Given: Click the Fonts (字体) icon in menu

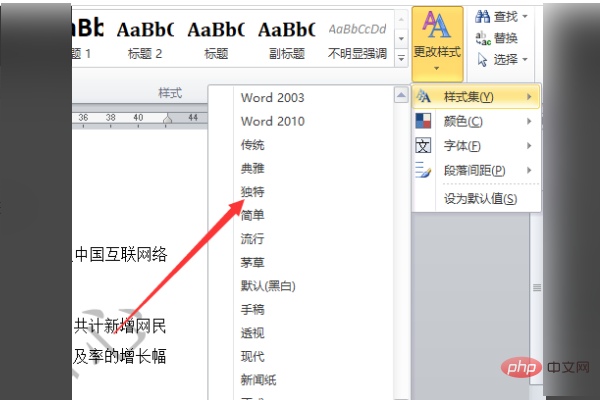Looking at the screenshot, I should tap(424, 146).
